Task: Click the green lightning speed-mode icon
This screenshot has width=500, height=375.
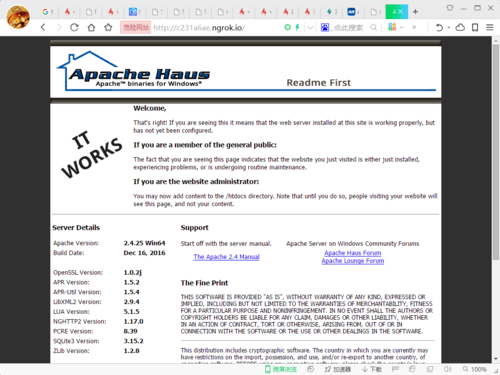Action: tap(297, 27)
